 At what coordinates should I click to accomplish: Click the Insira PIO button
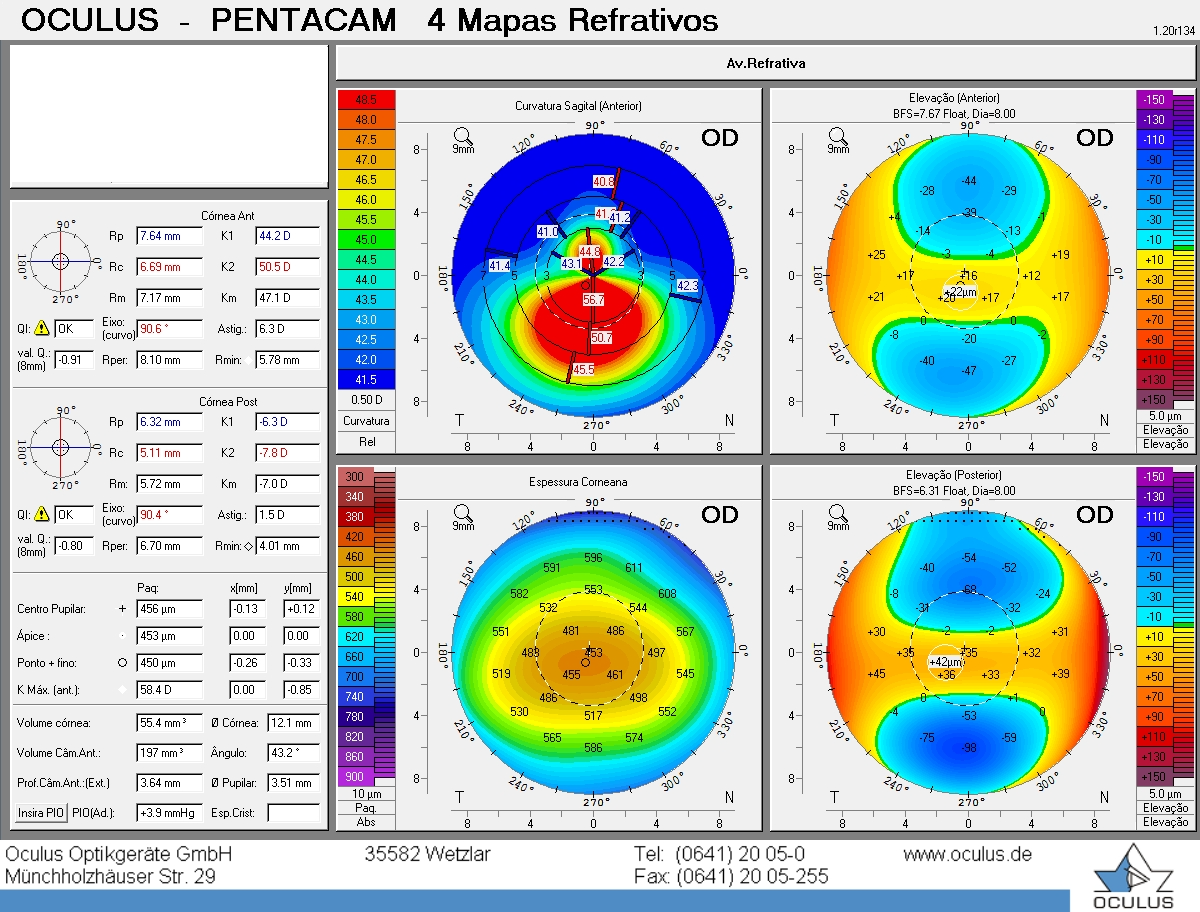tap(42, 813)
